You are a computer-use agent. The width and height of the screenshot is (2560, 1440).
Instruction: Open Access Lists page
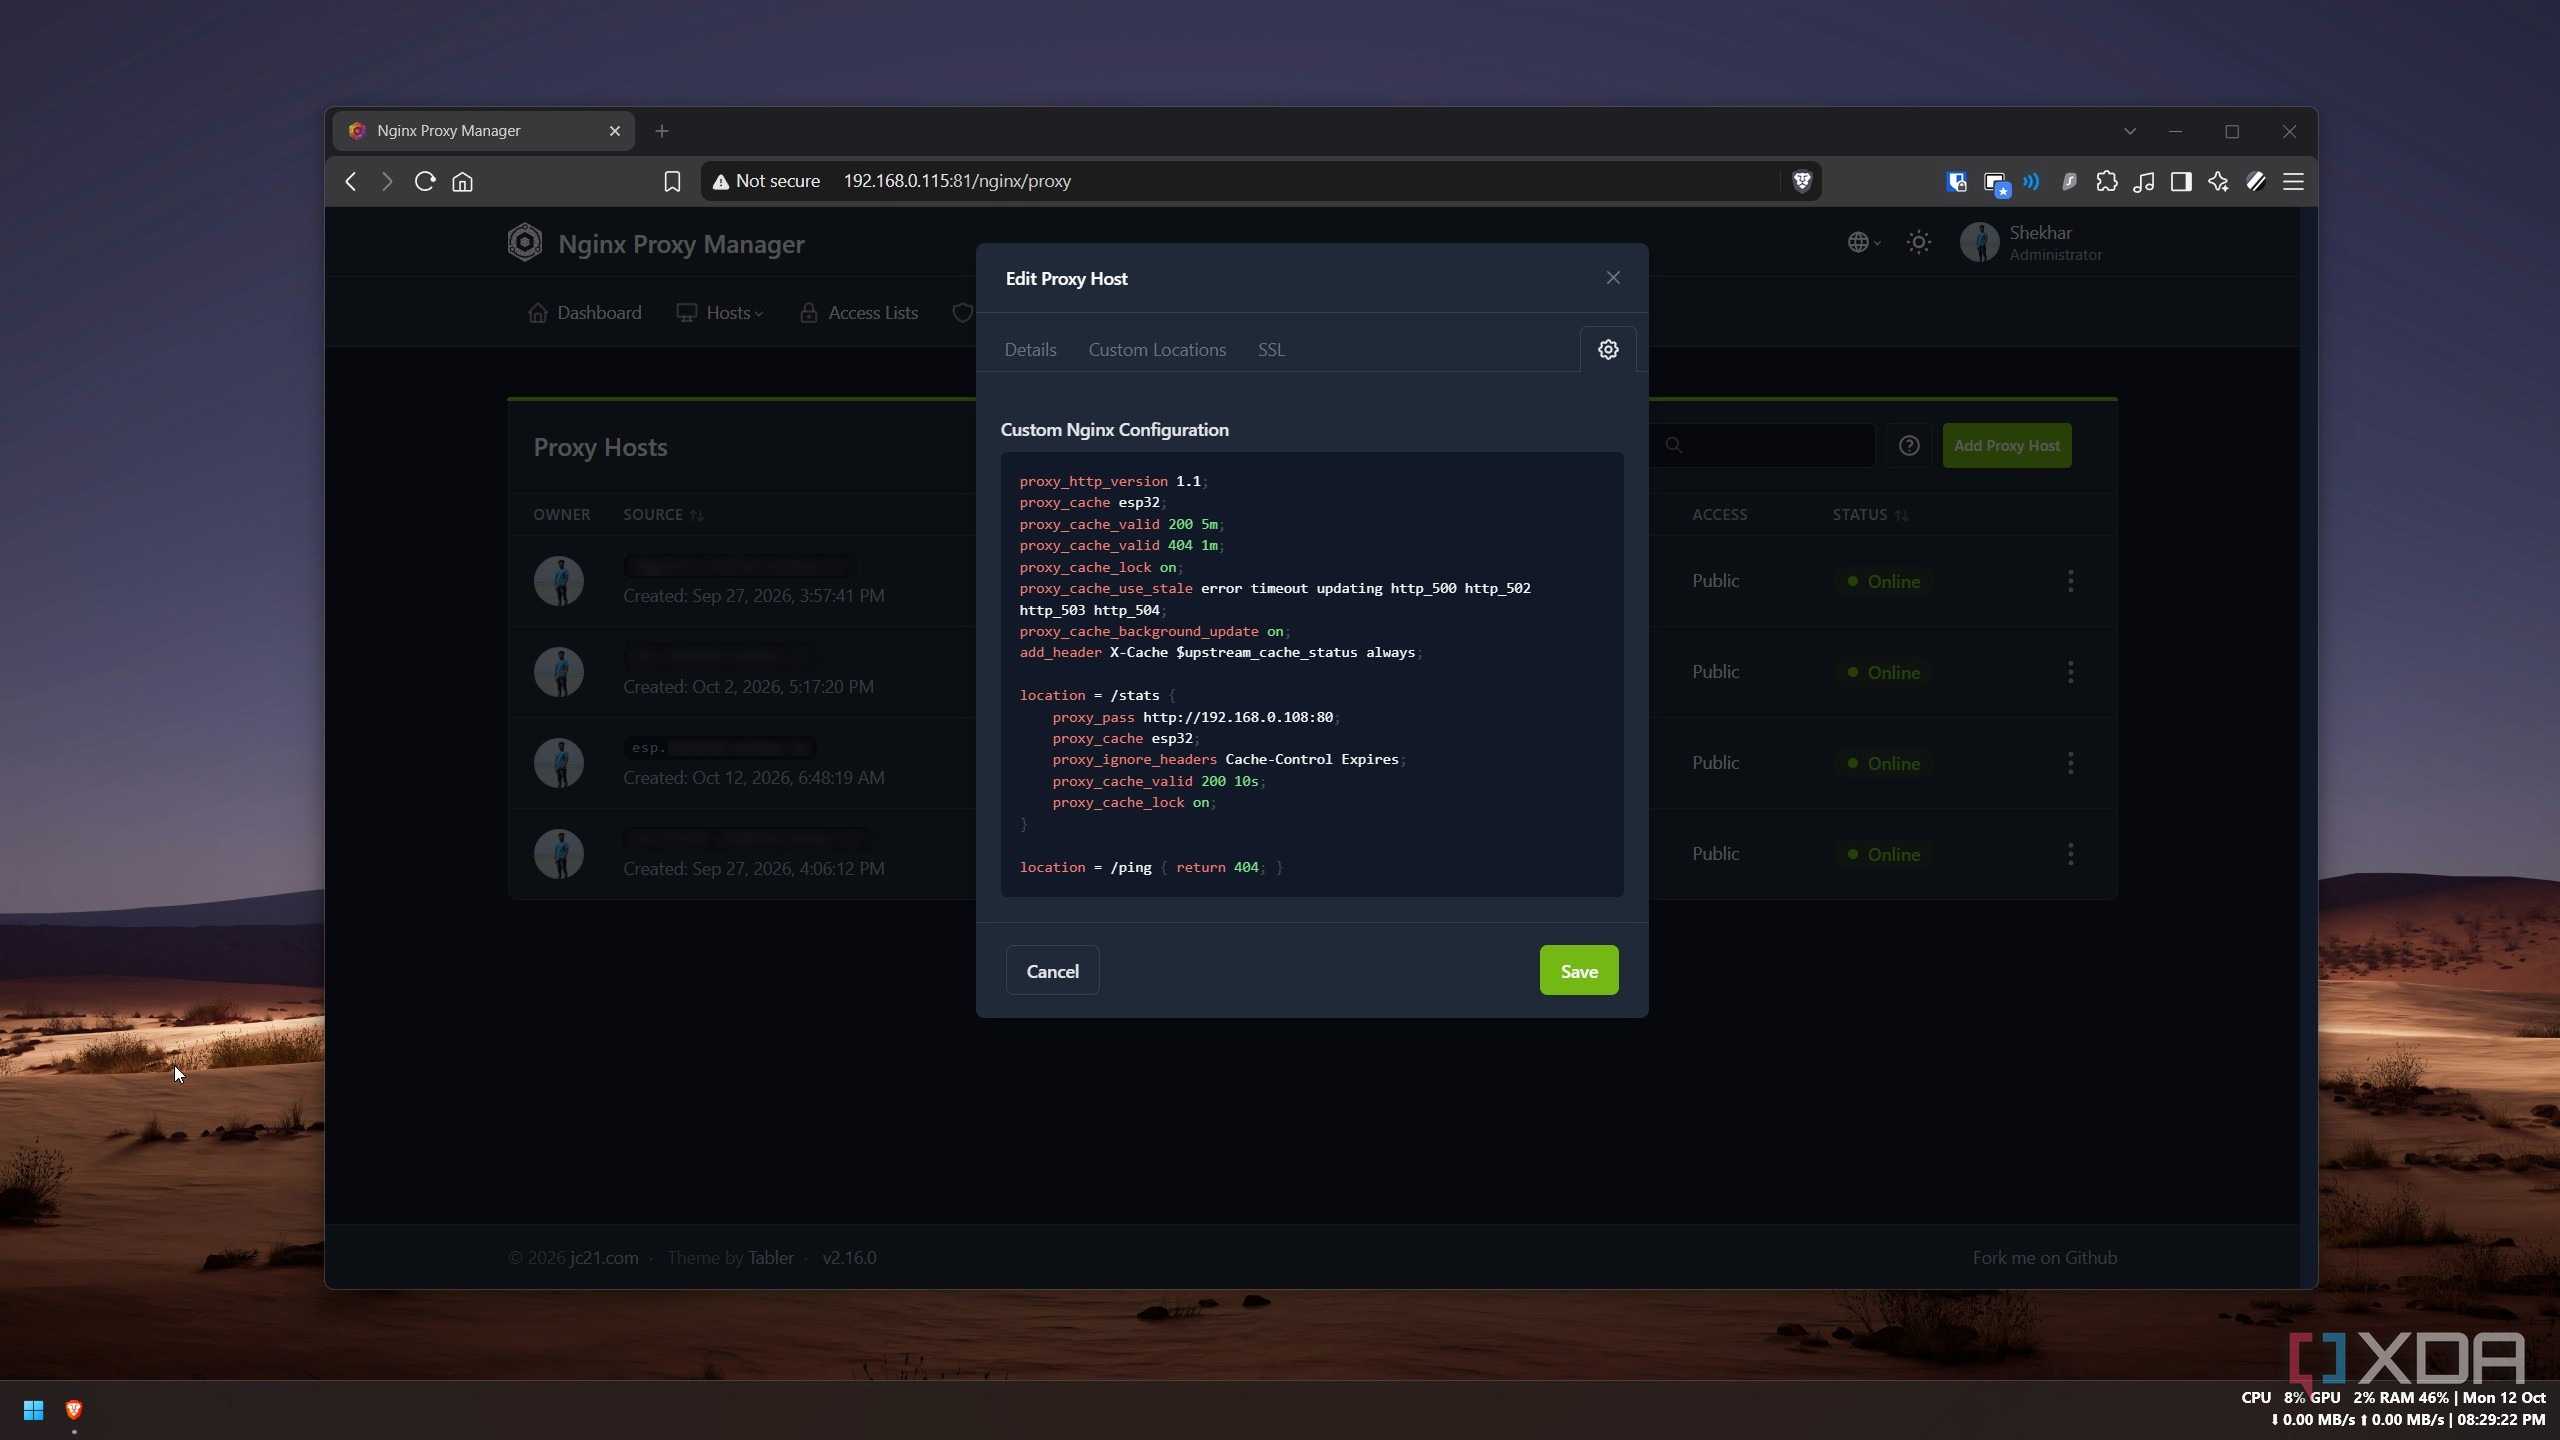click(x=859, y=313)
